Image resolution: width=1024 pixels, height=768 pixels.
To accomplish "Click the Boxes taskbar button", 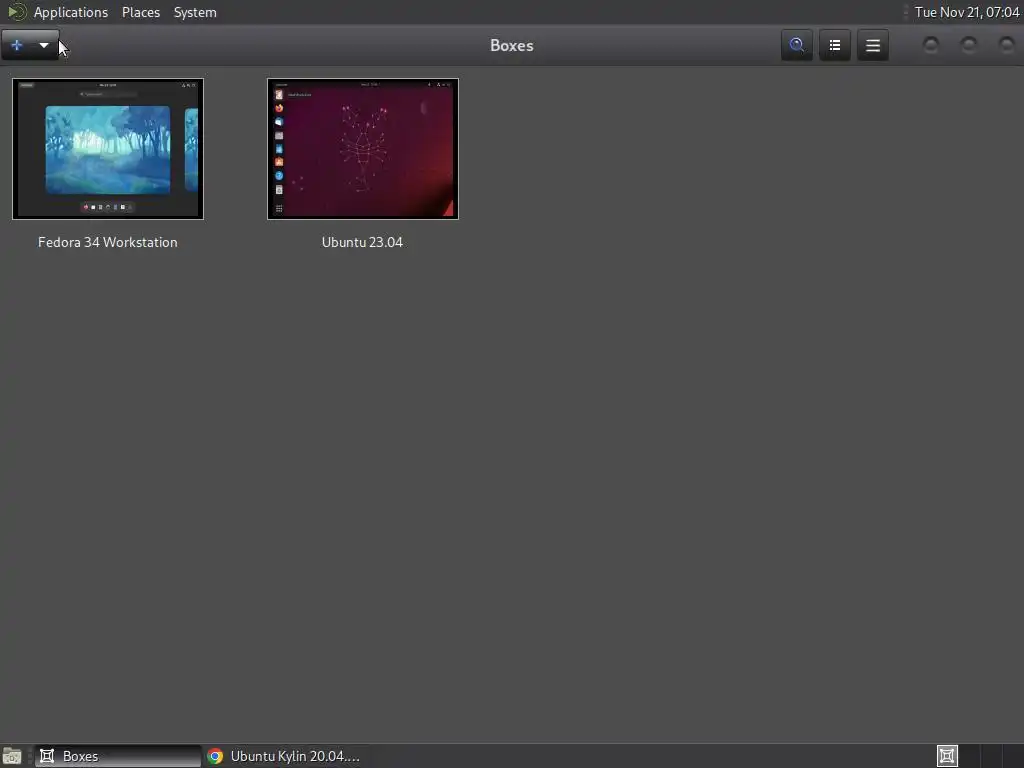I will 118,756.
